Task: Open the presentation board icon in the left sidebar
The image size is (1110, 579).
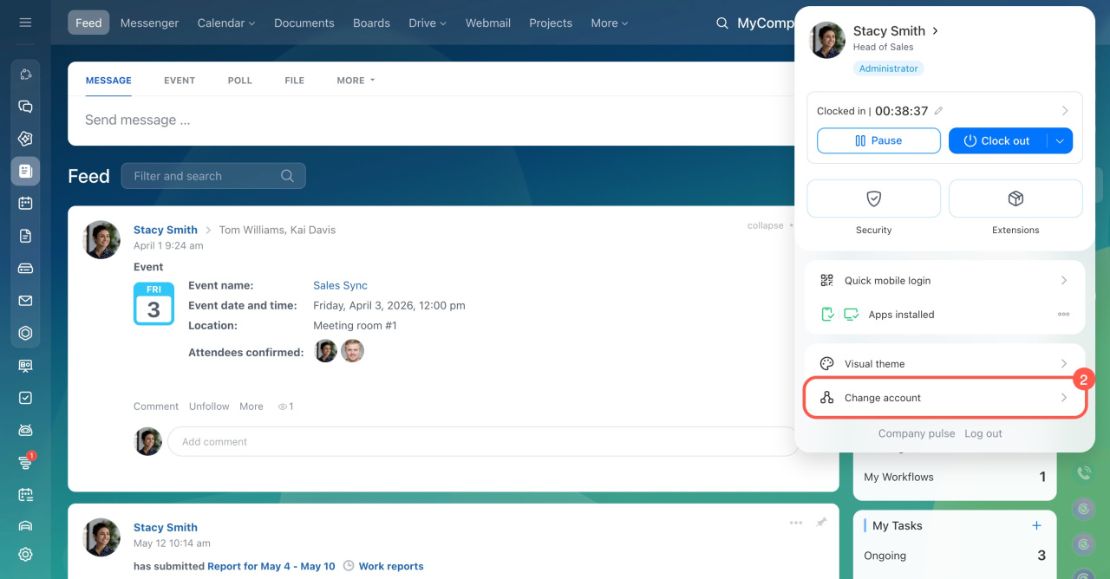Action: (x=25, y=365)
